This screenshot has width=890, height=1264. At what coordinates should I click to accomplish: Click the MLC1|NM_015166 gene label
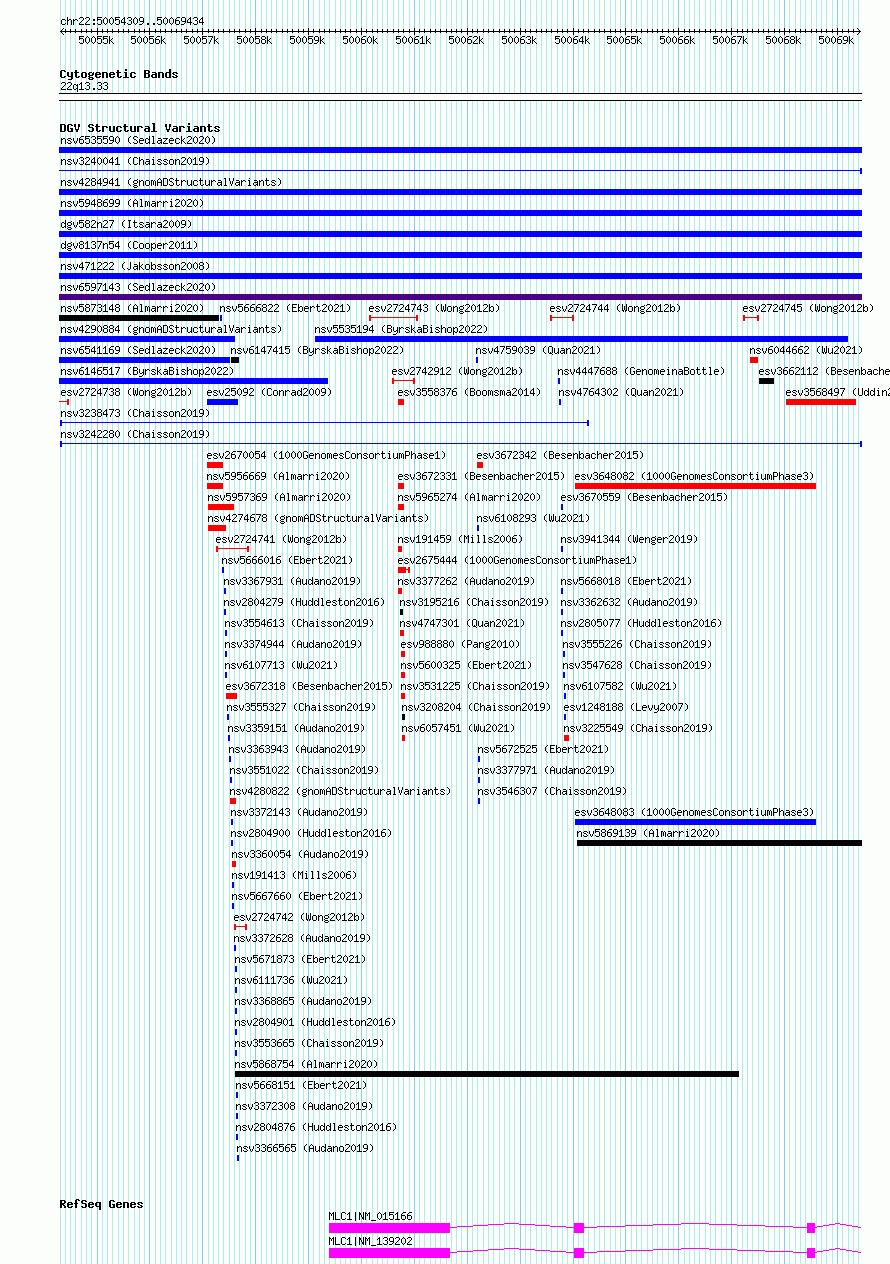(371, 1217)
